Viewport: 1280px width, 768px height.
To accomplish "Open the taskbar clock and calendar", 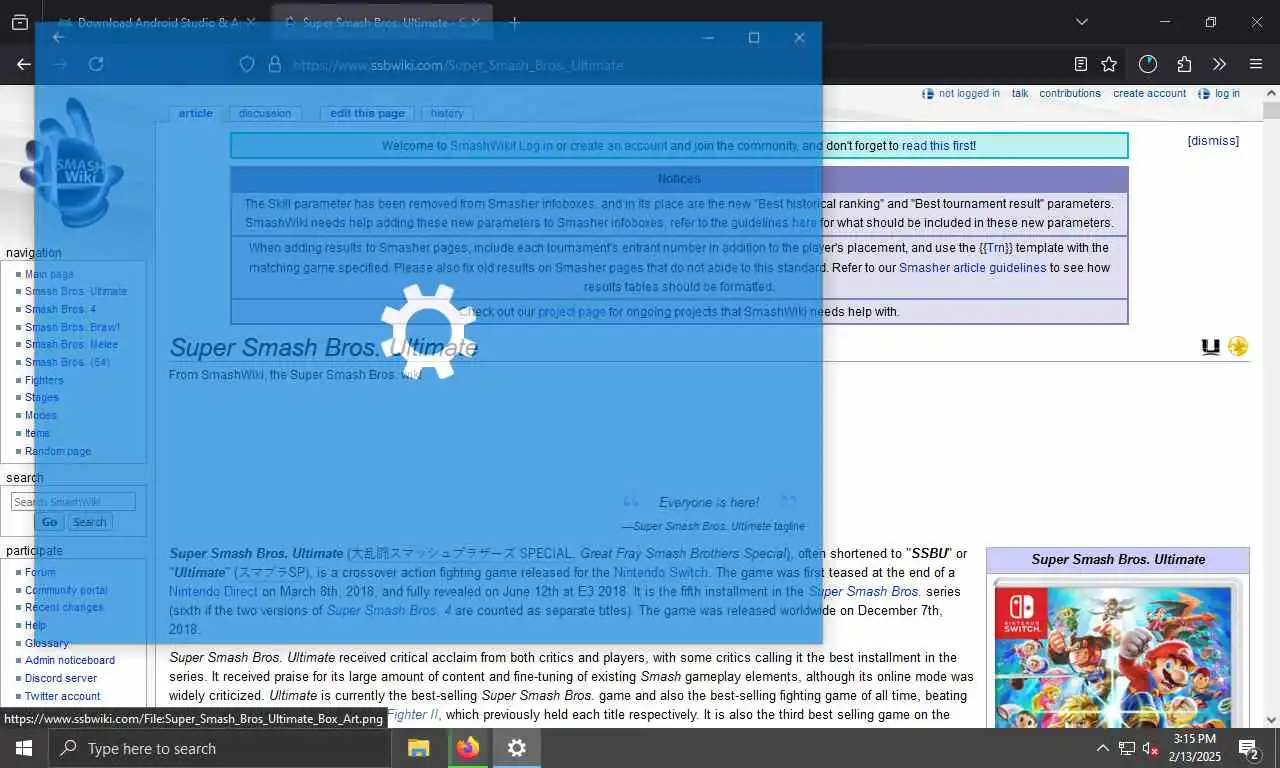I will 1195,748.
